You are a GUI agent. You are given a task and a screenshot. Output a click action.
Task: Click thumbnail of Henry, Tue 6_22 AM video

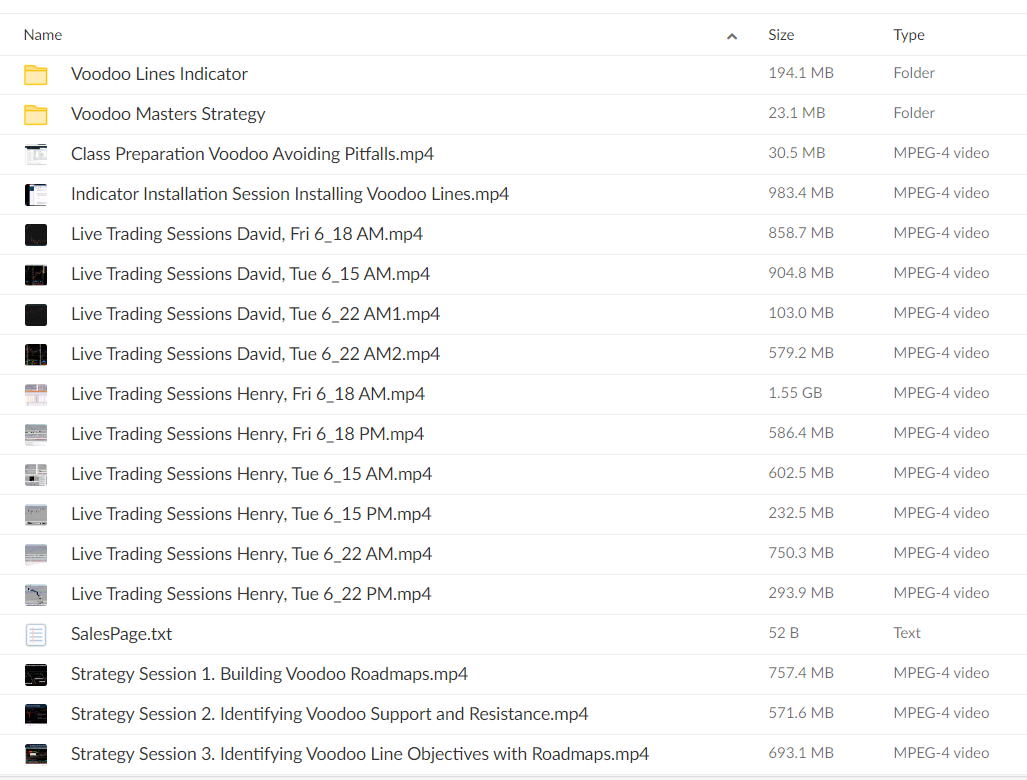click(36, 554)
